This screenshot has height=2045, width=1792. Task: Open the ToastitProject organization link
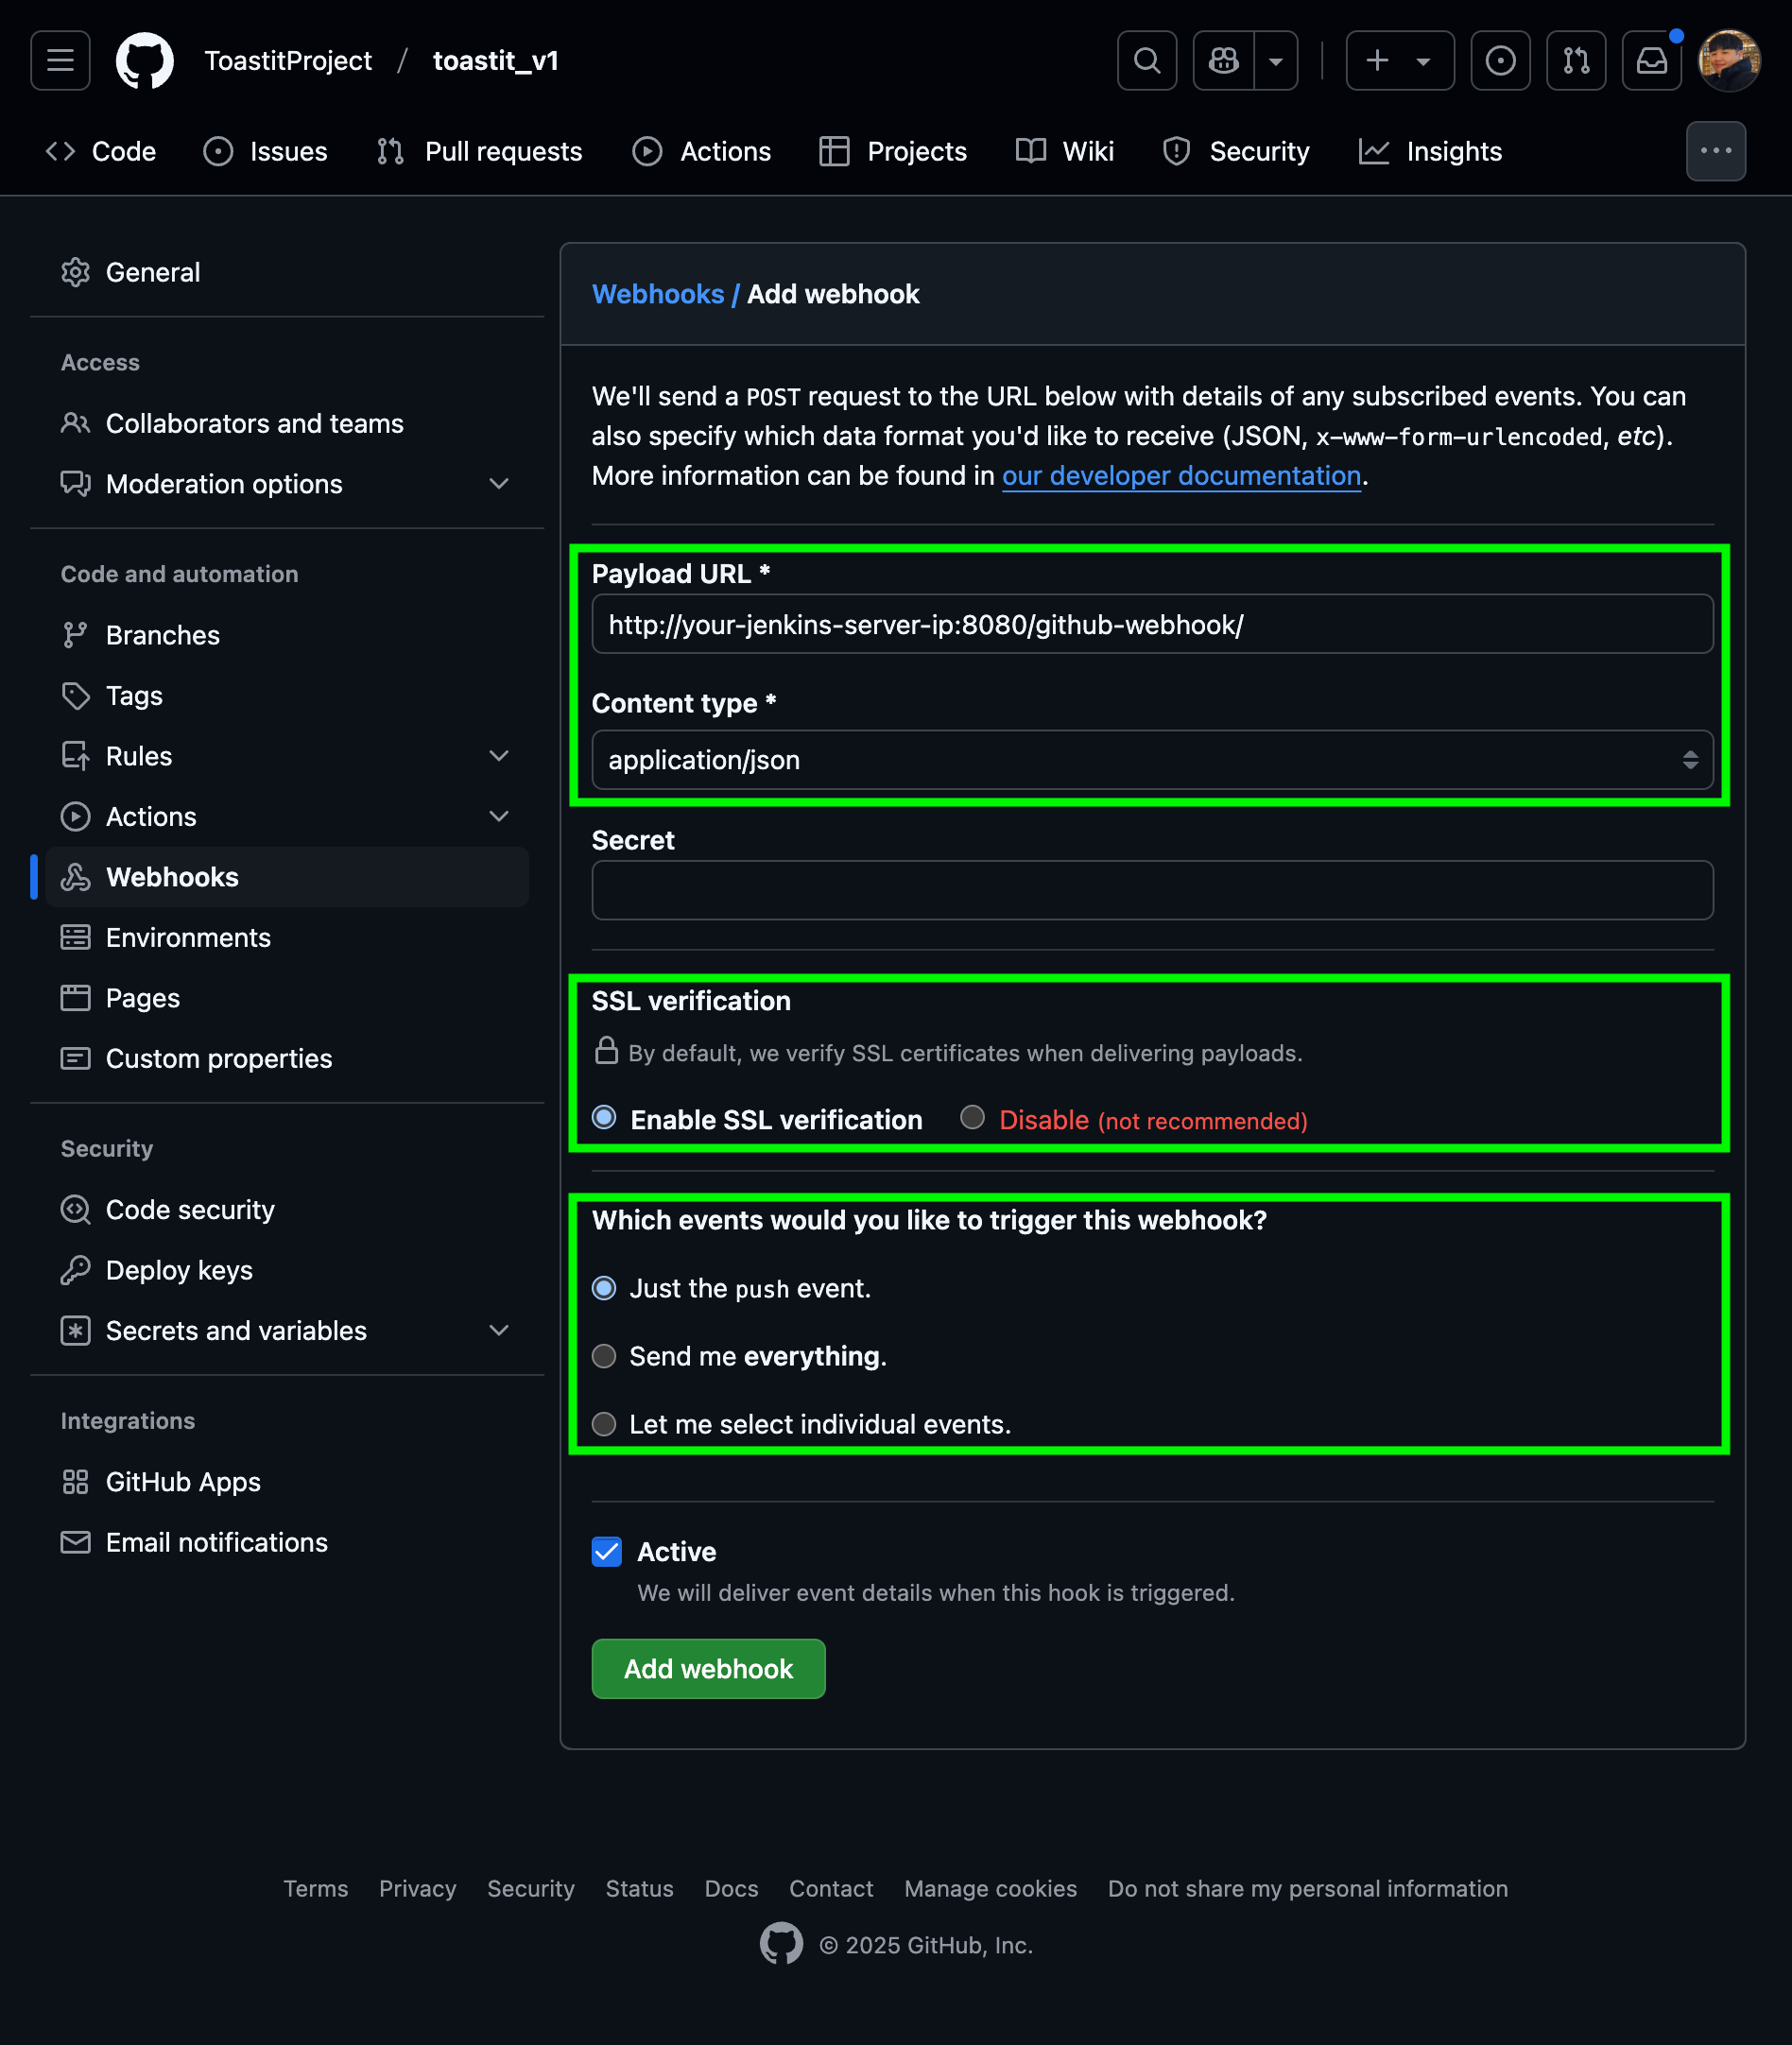(x=288, y=61)
